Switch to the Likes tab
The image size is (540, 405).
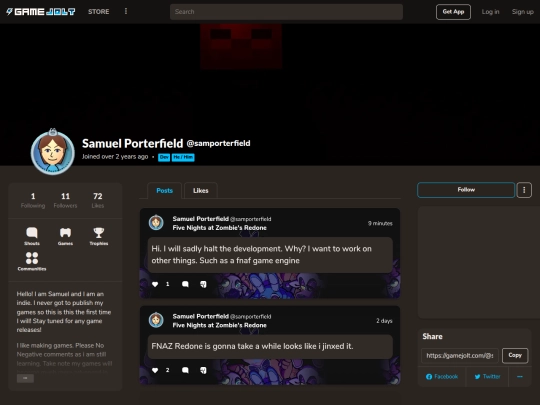pyautogui.click(x=200, y=190)
